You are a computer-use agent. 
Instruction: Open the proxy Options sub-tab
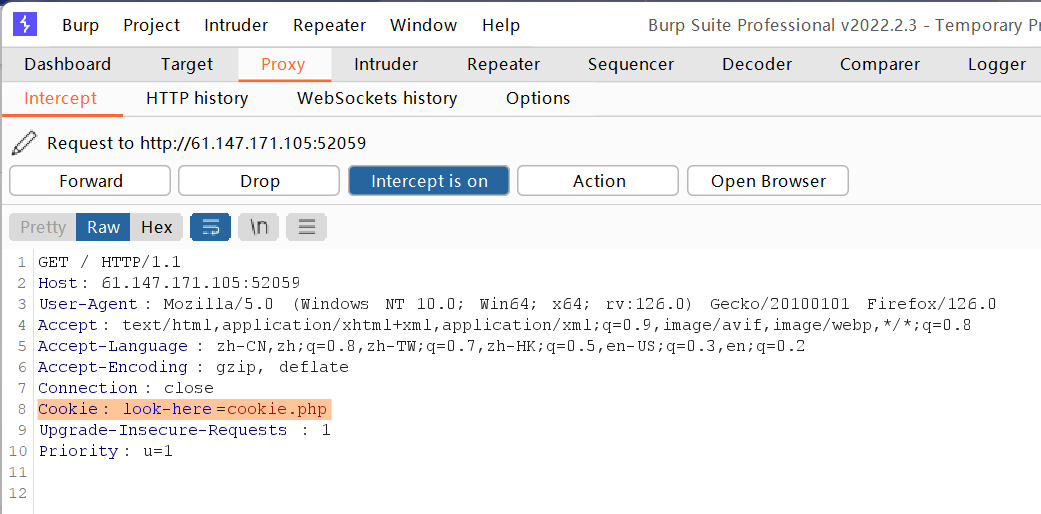coord(538,98)
